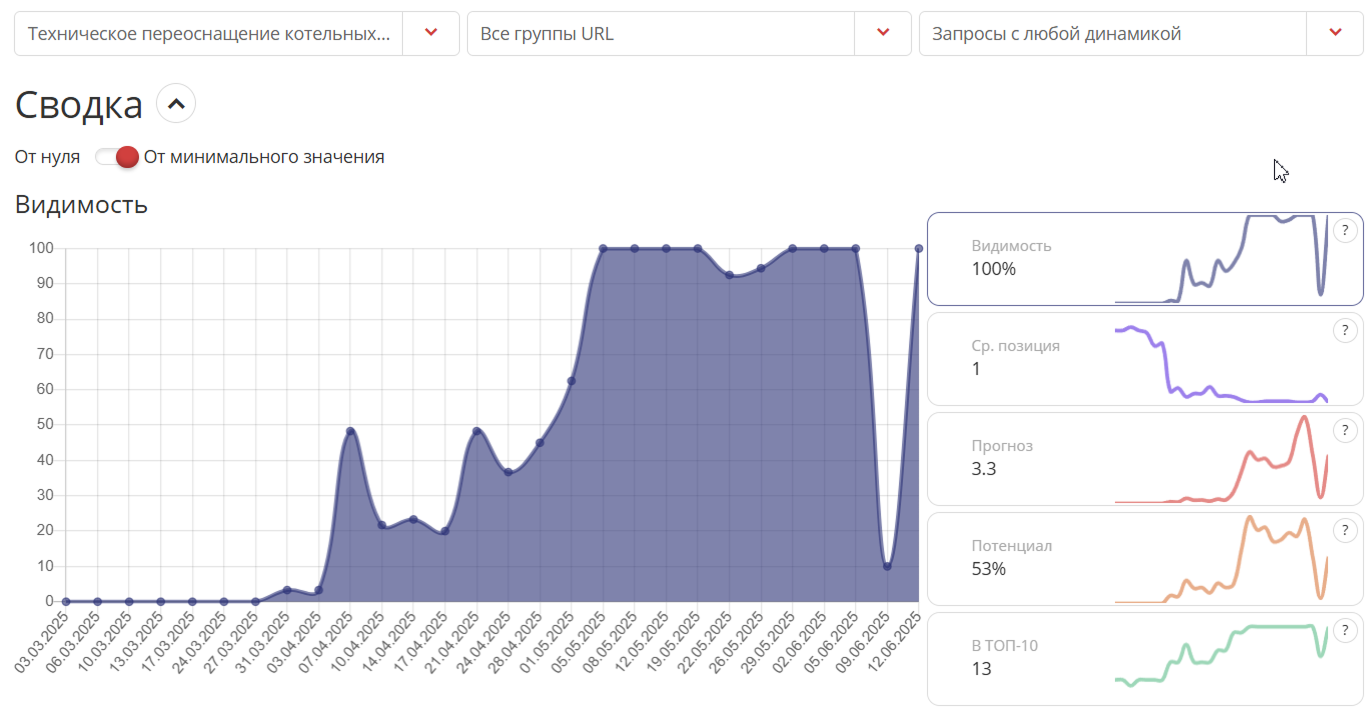The width and height of the screenshot is (1371, 725).
Task: Select the Видимость 100% metric card
Action: click(1145, 258)
